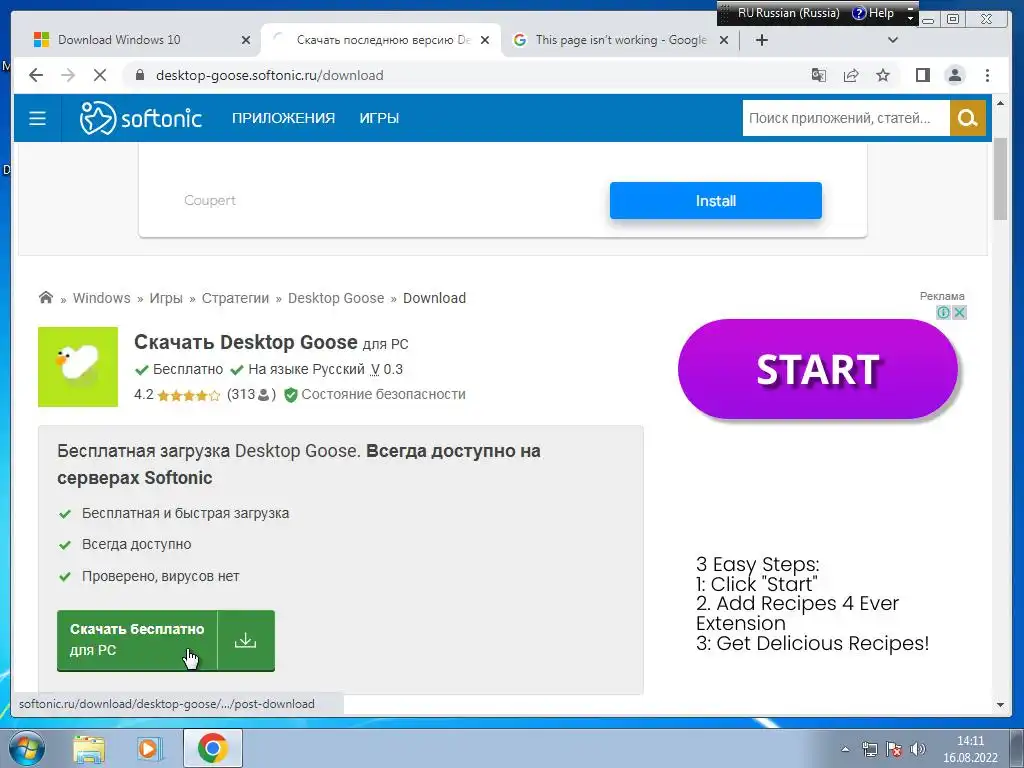Image resolution: width=1024 pixels, height=768 pixels.
Task: Open the ИГРЫ menu
Action: click(379, 118)
